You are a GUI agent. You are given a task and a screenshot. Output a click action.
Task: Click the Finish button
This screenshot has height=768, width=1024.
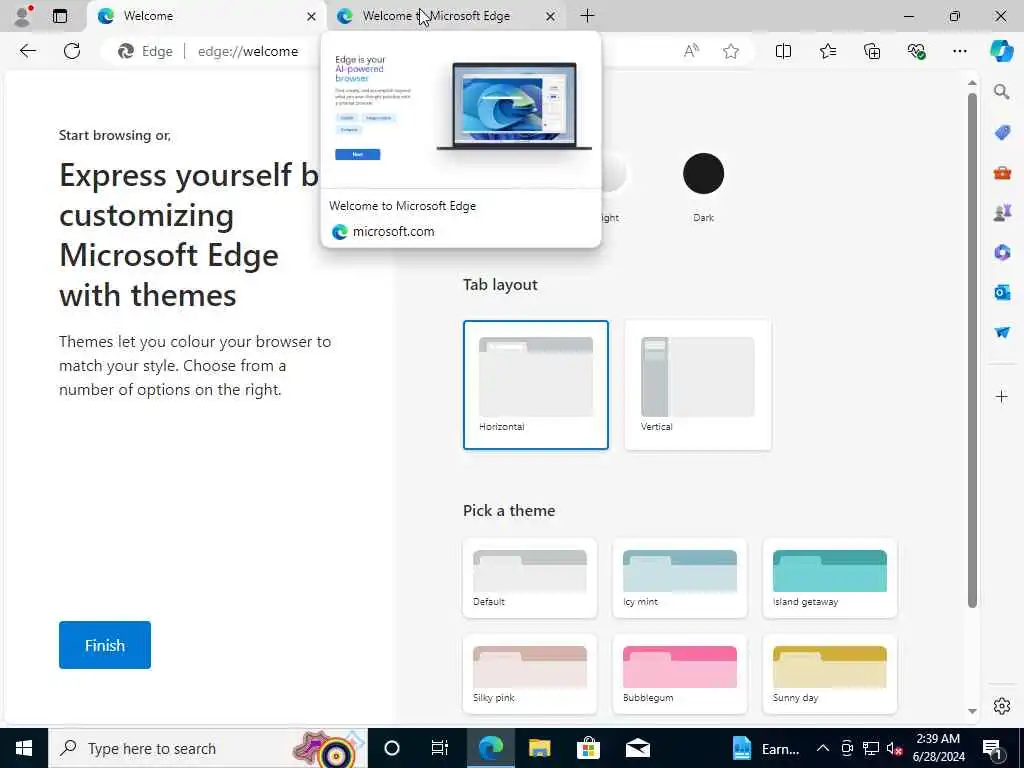click(x=104, y=645)
